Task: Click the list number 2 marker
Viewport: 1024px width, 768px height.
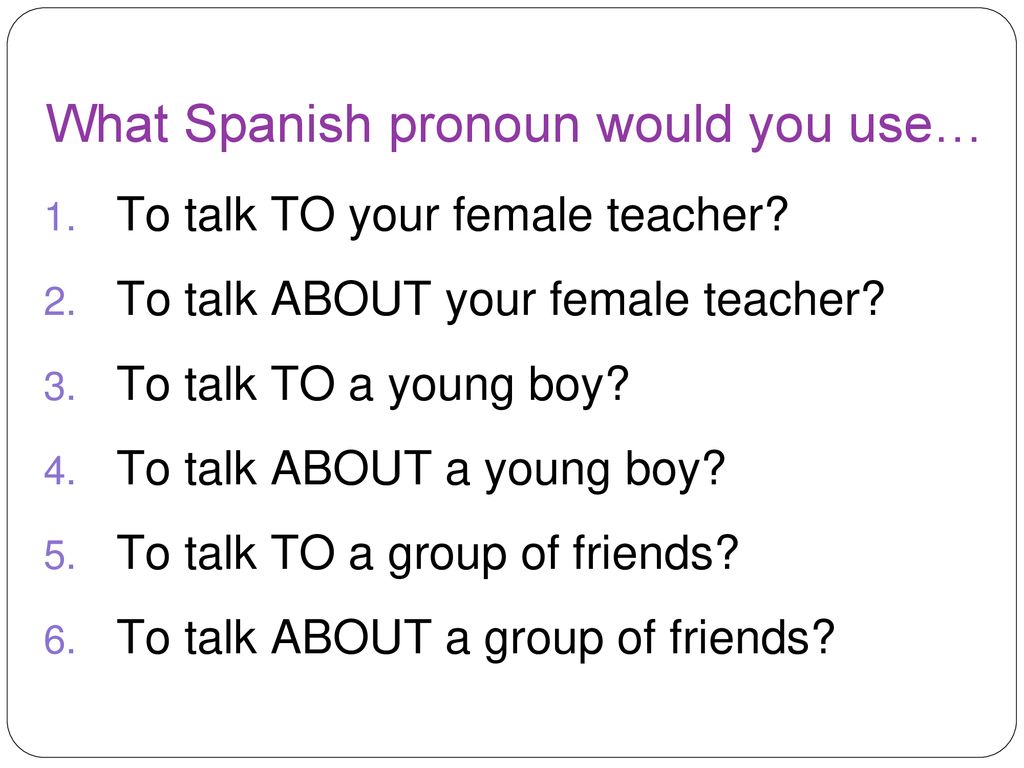Action: tap(59, 302)
